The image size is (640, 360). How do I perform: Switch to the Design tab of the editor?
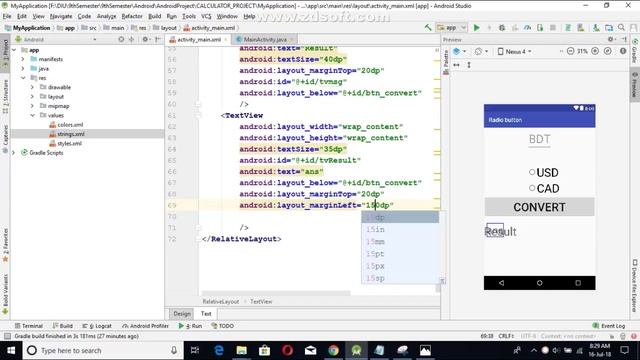(182, 313)
